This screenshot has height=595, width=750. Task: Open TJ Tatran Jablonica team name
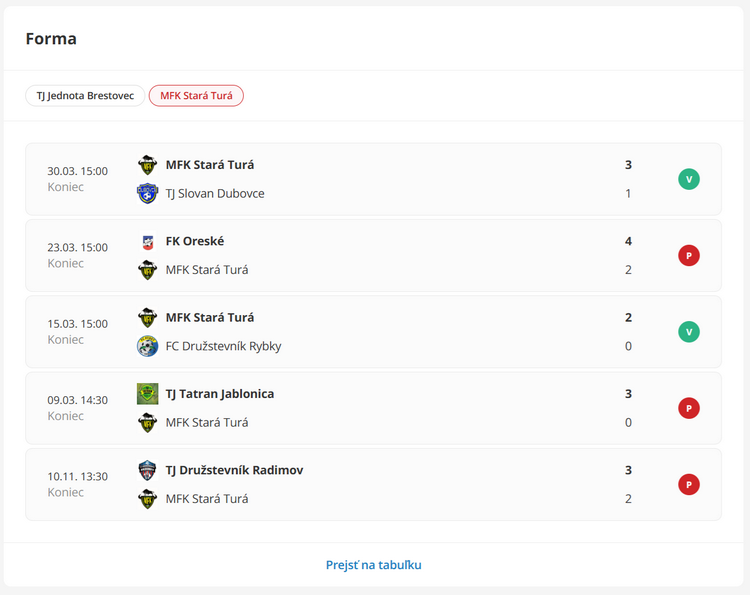[220, 394]
